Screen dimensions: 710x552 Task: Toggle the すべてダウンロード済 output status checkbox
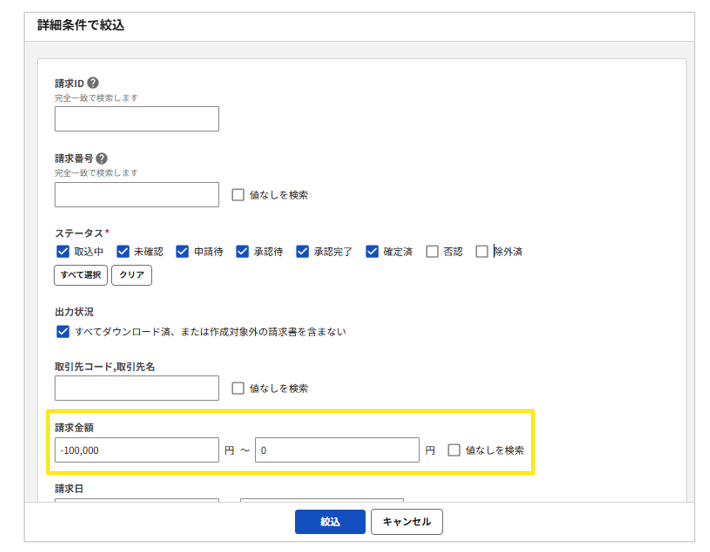(x=63, y=331)
